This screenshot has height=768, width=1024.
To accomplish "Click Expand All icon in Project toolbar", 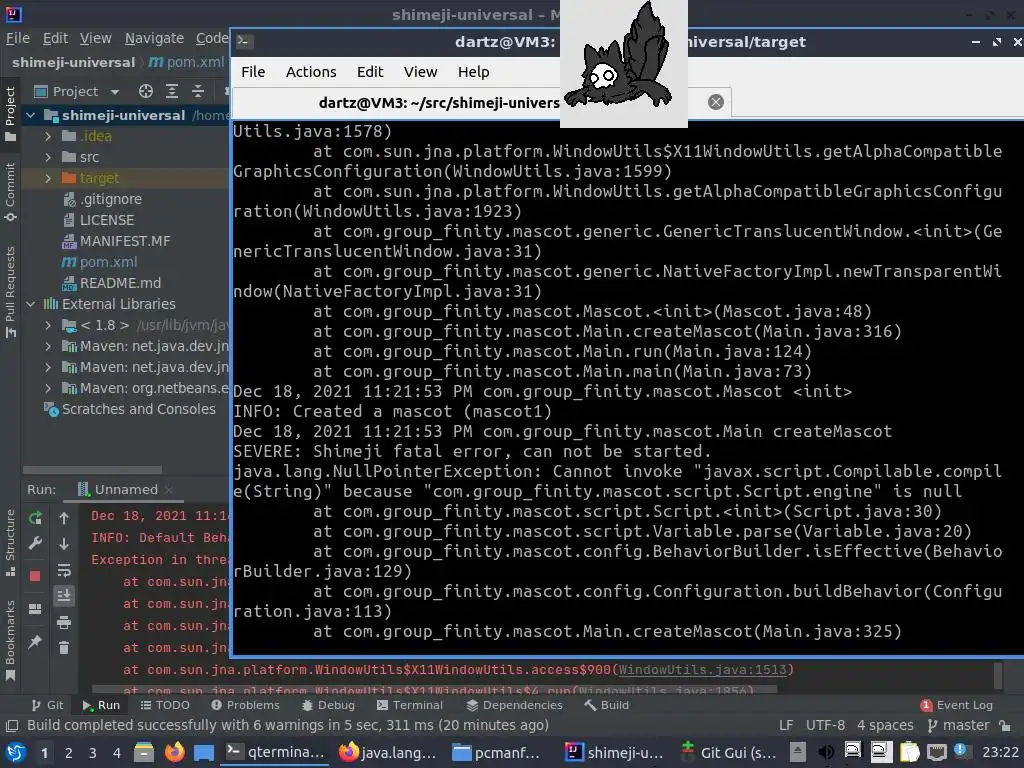I will (172, 91).
